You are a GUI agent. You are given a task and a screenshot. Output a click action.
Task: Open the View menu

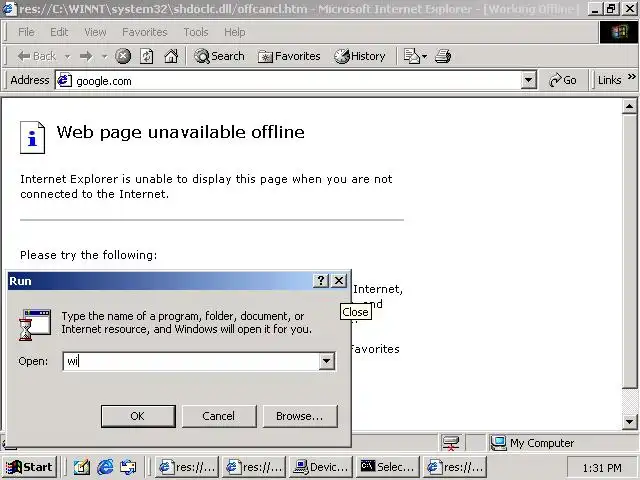pos(95,32)
